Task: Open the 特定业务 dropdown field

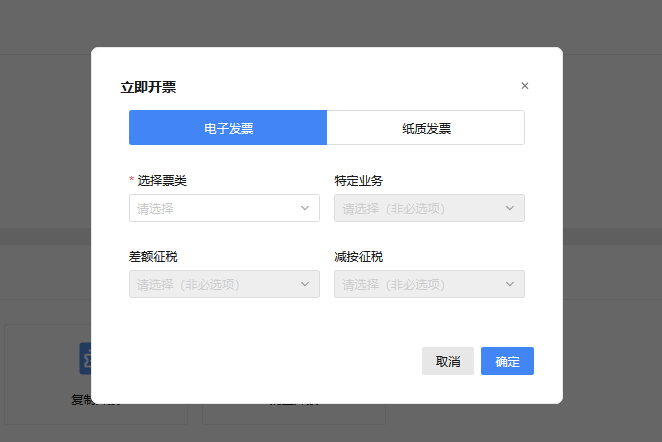Action: [420, 208]
